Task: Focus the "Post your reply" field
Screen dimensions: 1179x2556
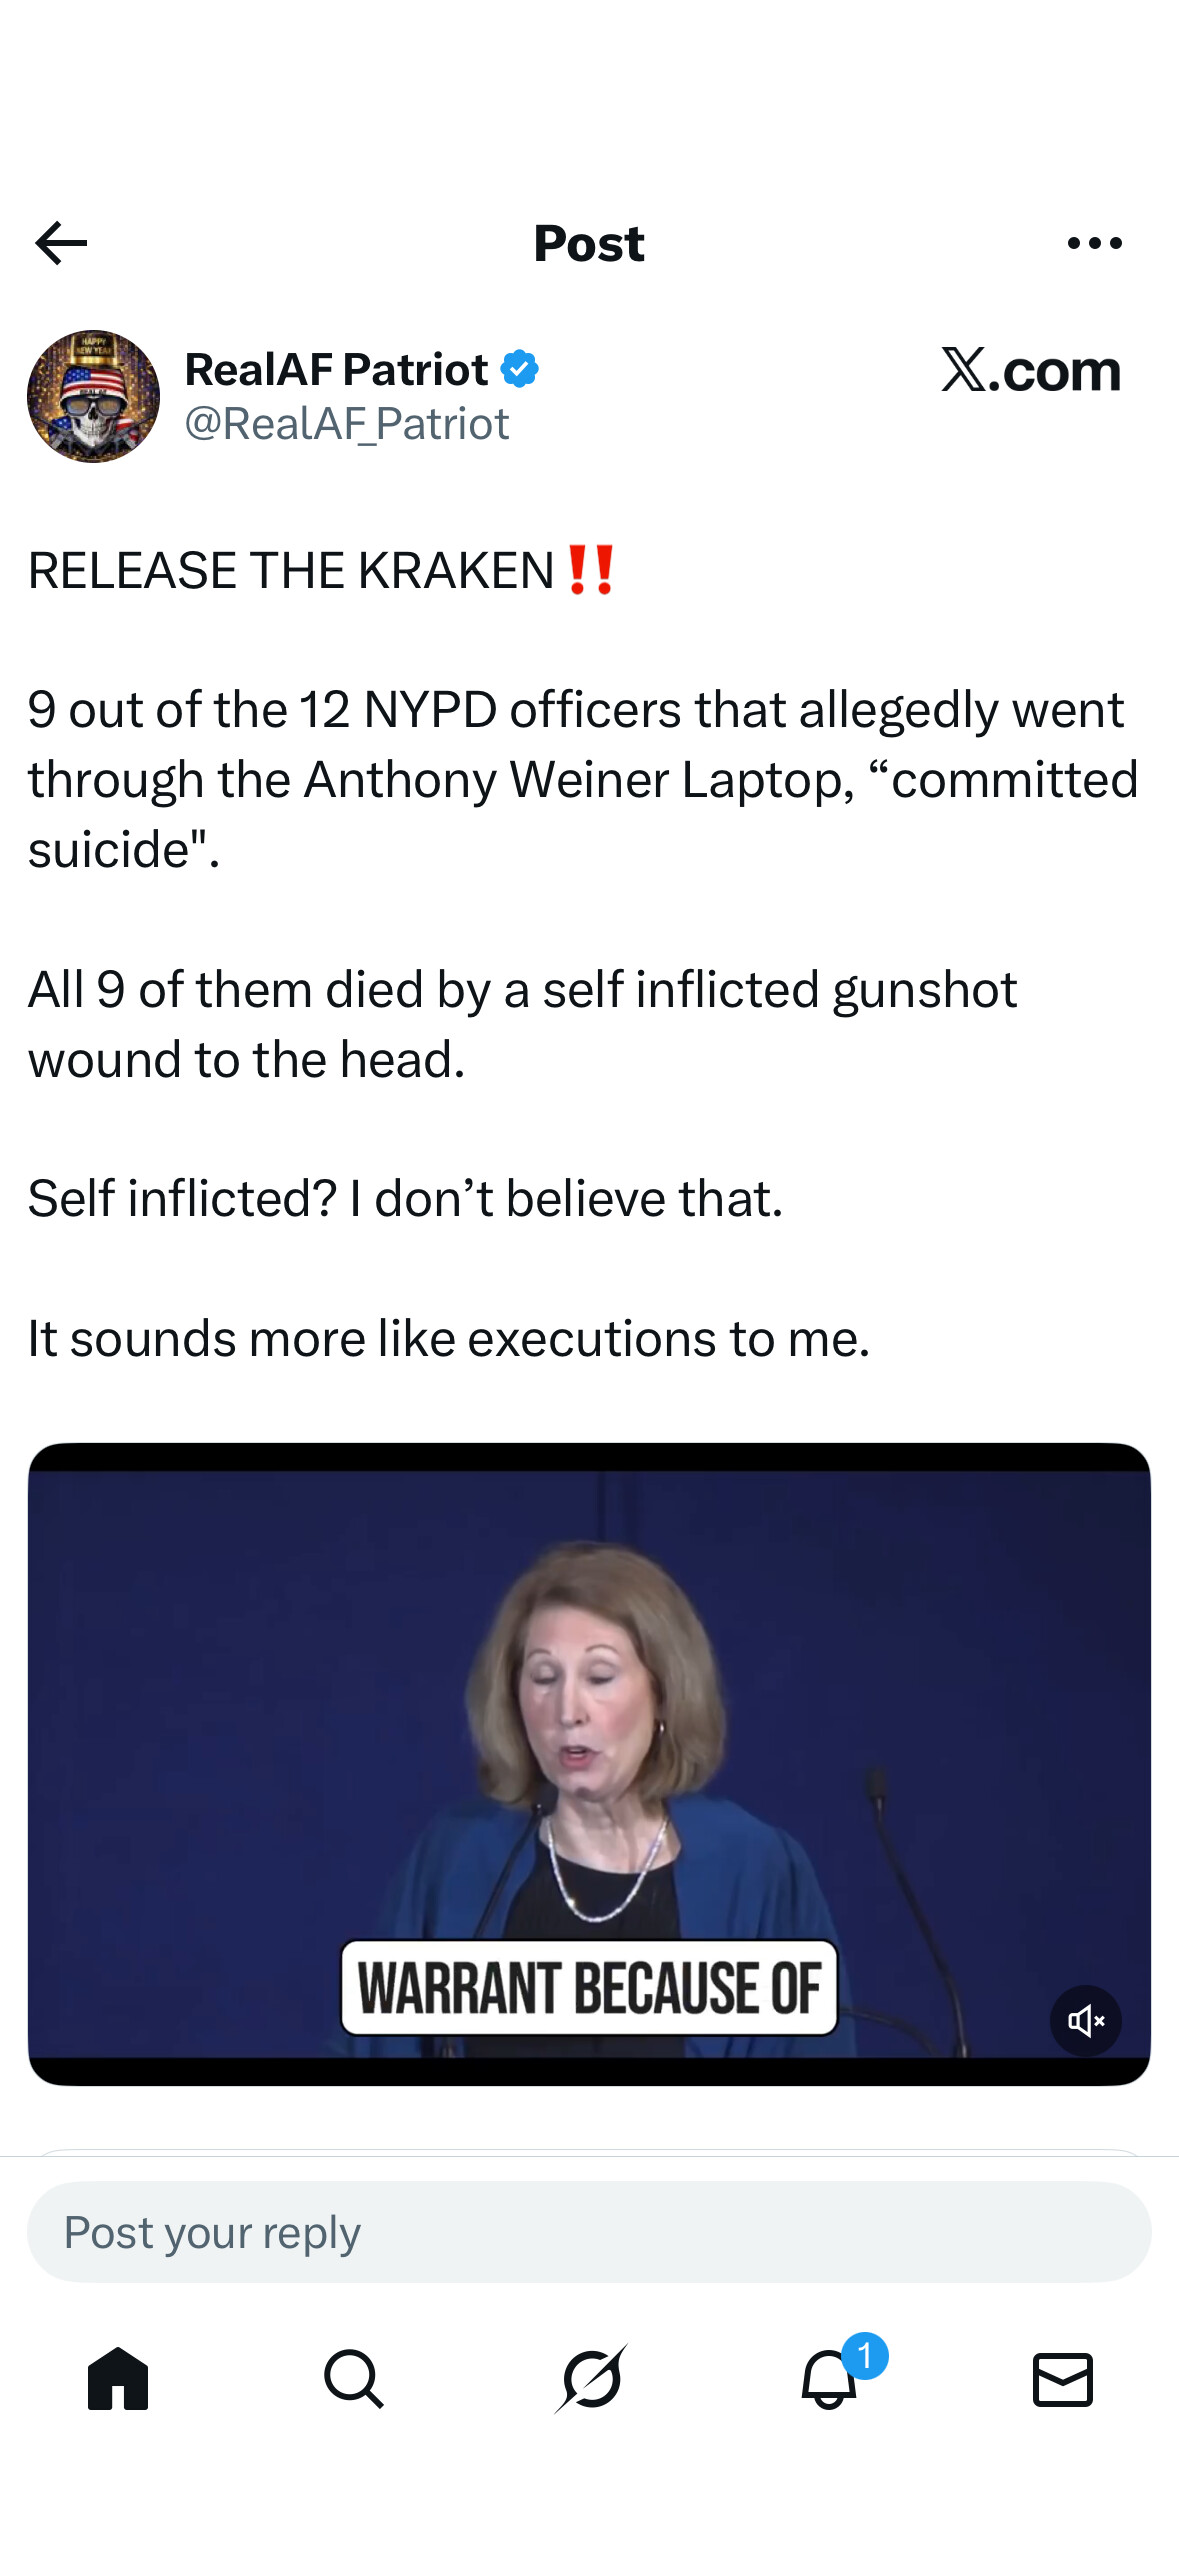Action: [589, 2232]
